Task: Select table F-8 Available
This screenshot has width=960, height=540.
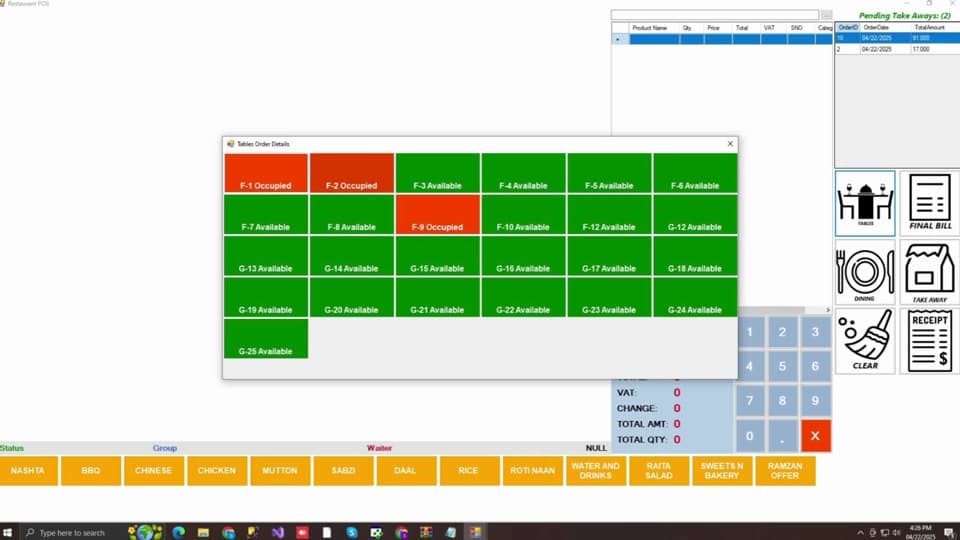Action: click(x=351, y=215)
